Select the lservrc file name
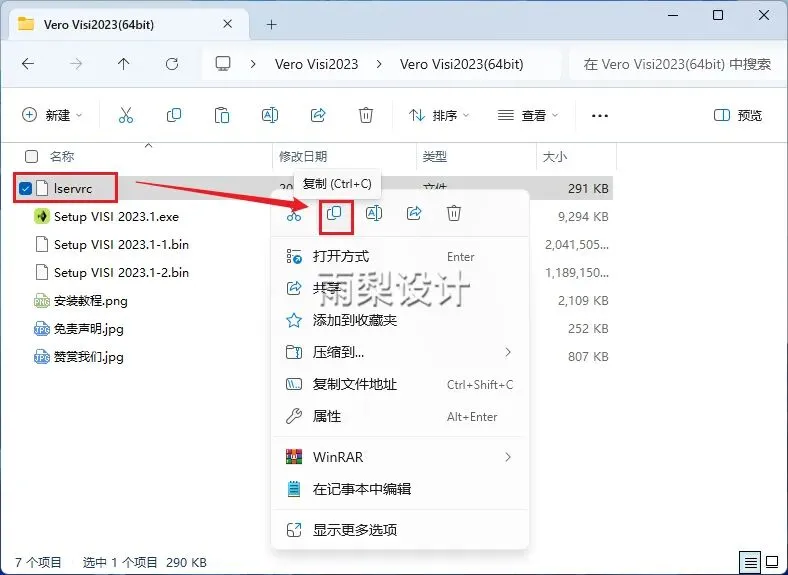 pyautogui.click(x=73, y=188)
